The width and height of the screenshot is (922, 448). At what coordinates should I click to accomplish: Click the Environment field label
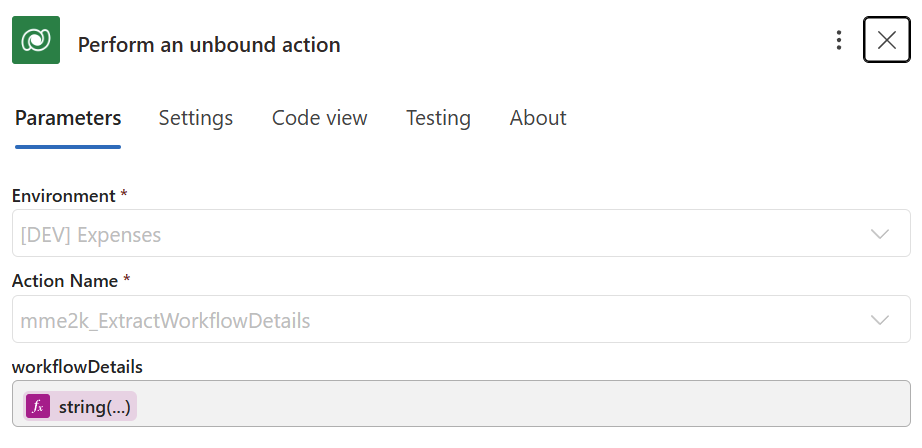[64, 196]
